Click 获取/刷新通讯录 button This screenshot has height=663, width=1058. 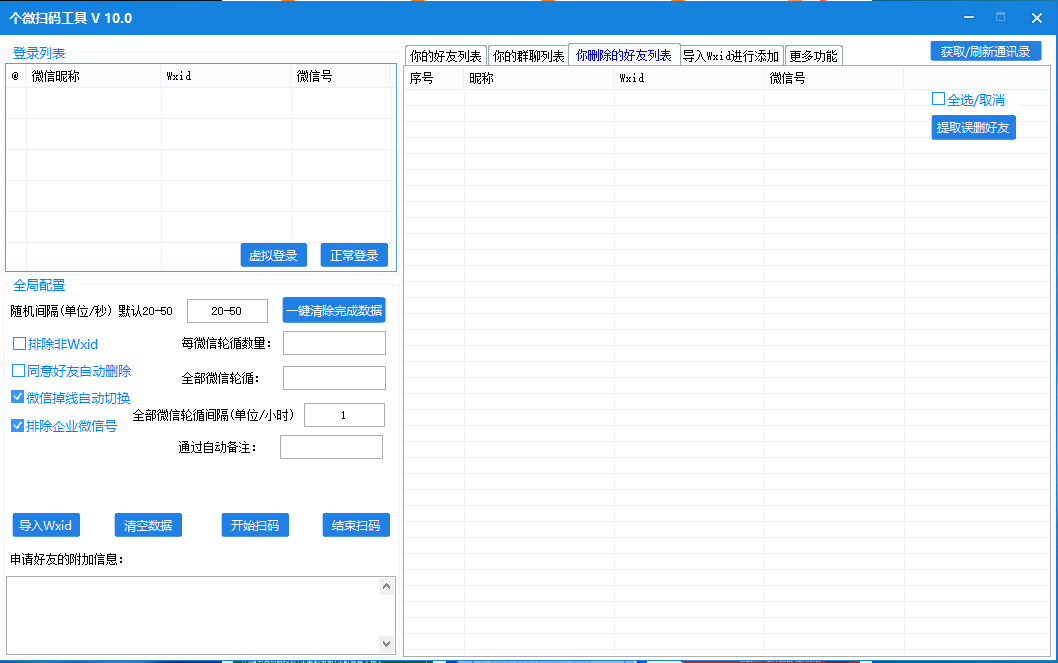point(986,51)
